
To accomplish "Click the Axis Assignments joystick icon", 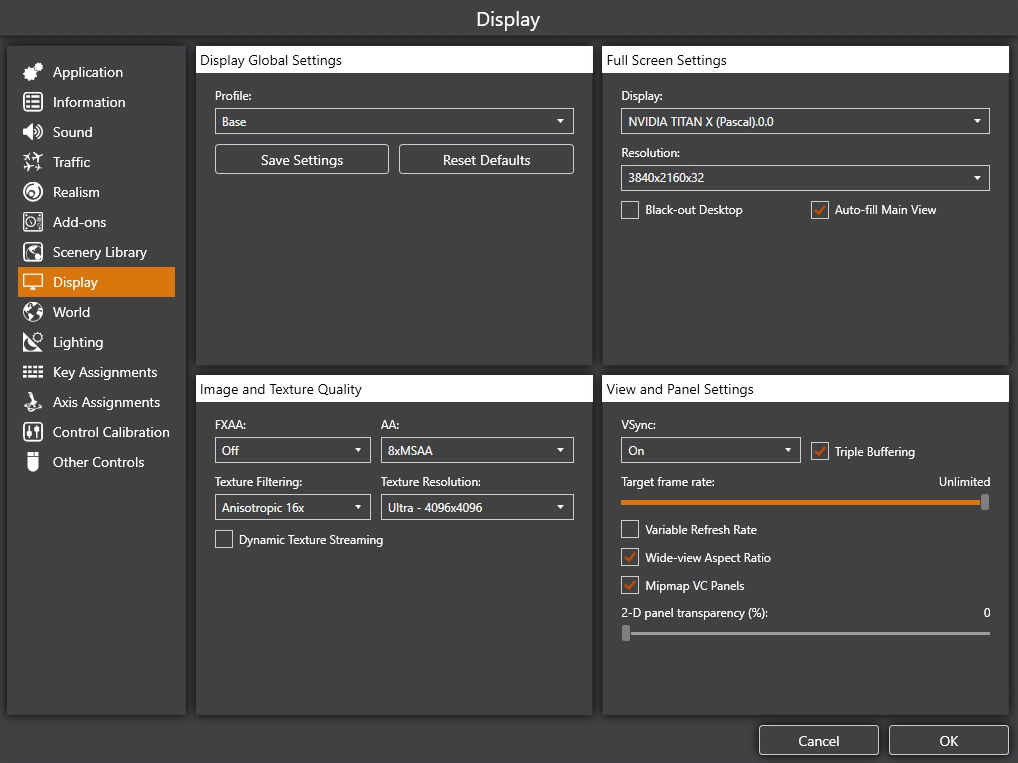I will point(32,402).
